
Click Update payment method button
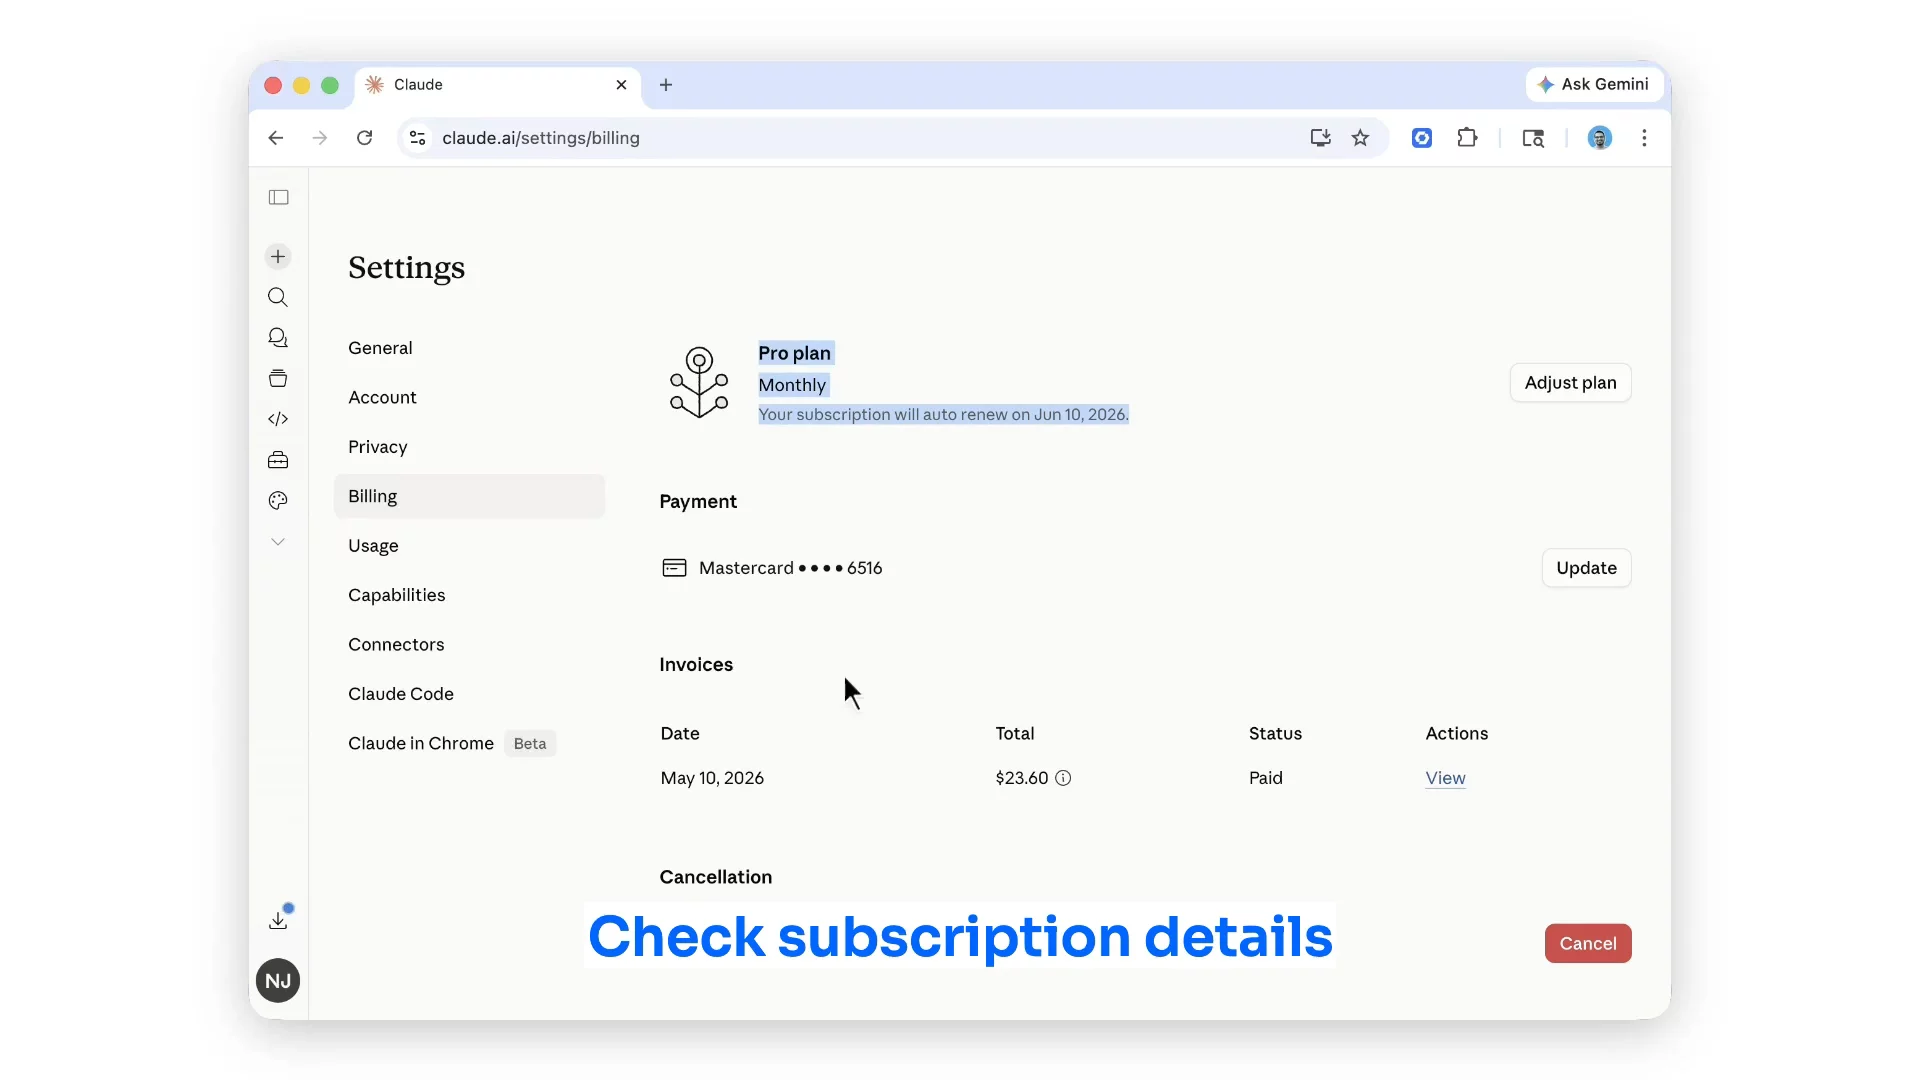pyautogui.click(x=1586, y=568)
